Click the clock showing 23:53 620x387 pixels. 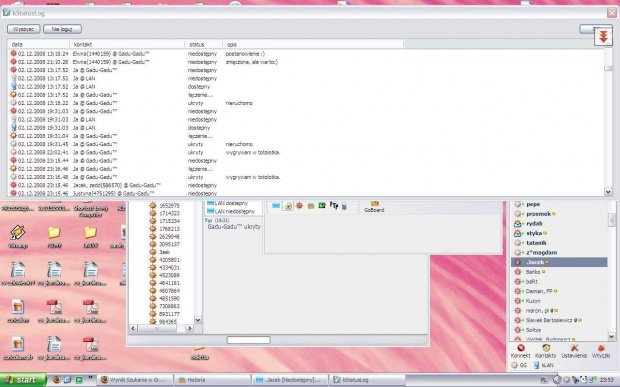click(x=607, y=380)
